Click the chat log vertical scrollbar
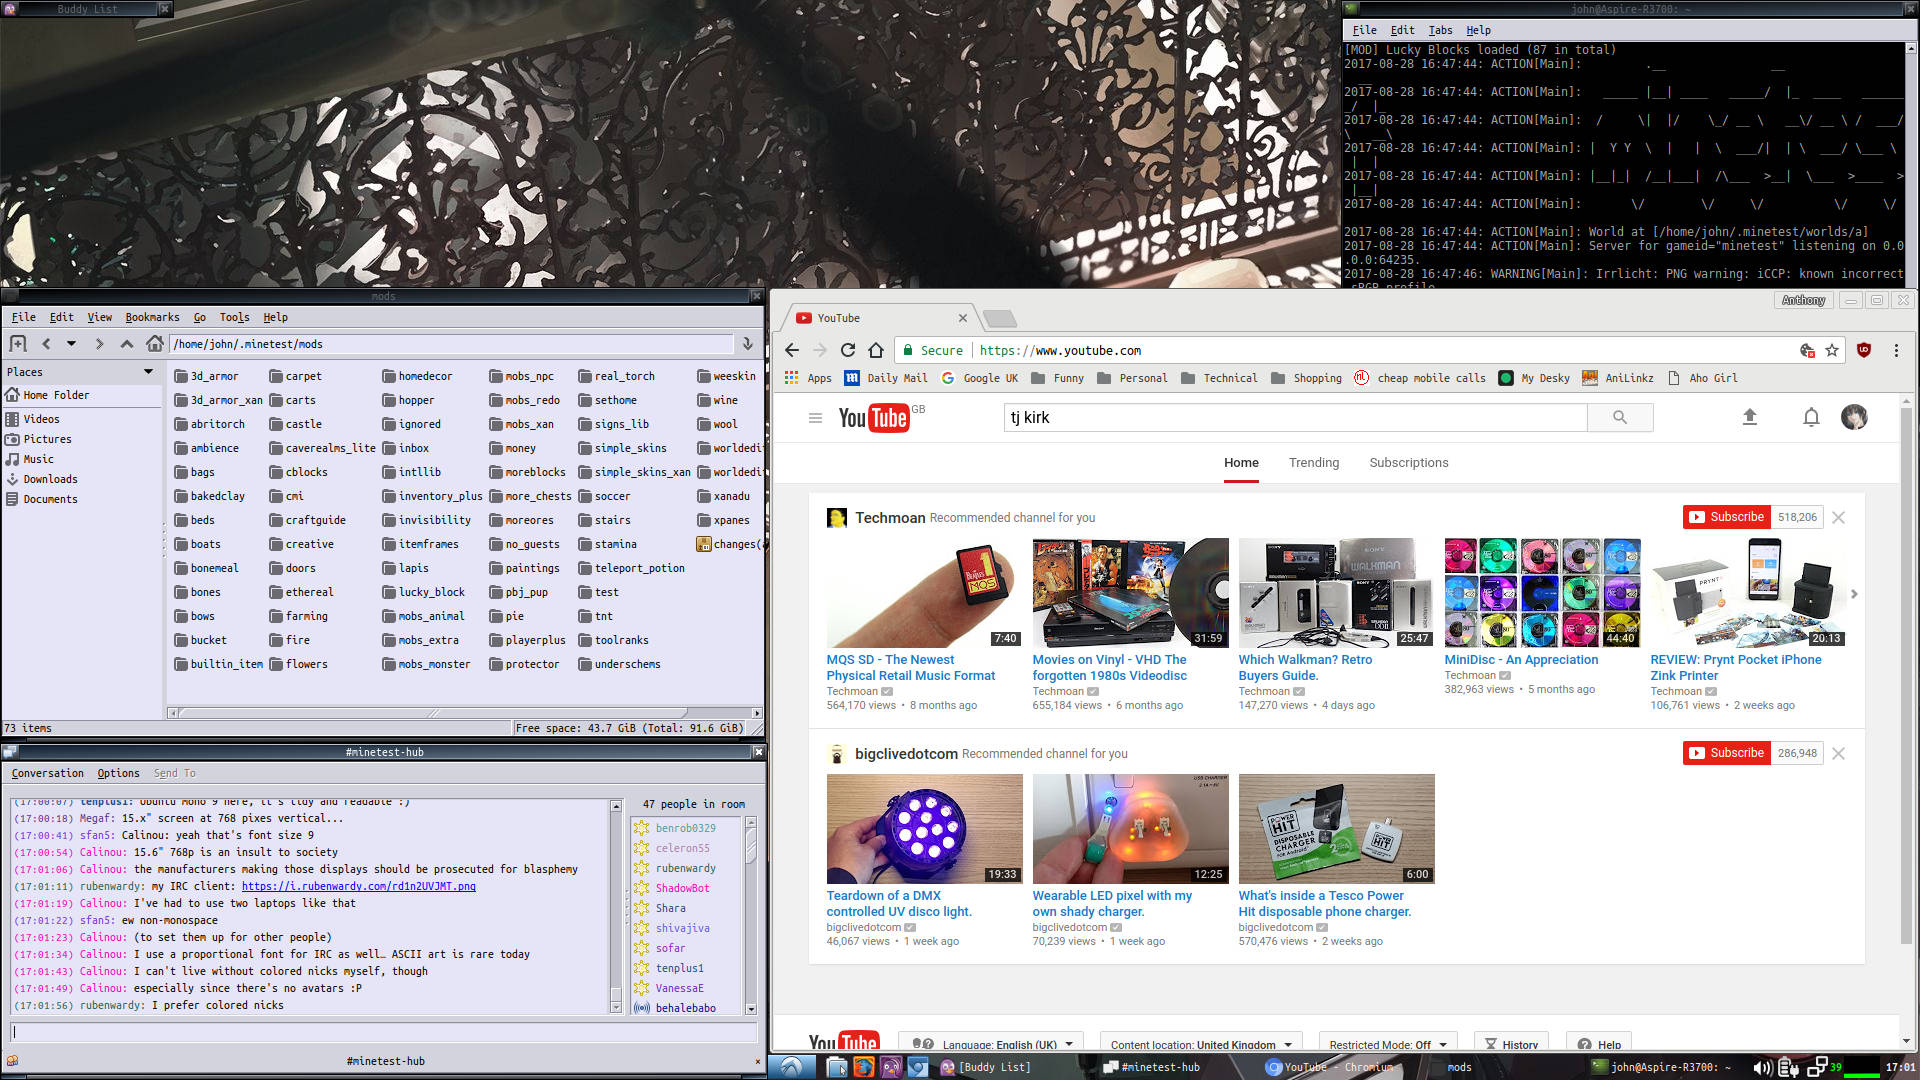Viewport: 1920px width, 1080px height. [x=616, y=906]
